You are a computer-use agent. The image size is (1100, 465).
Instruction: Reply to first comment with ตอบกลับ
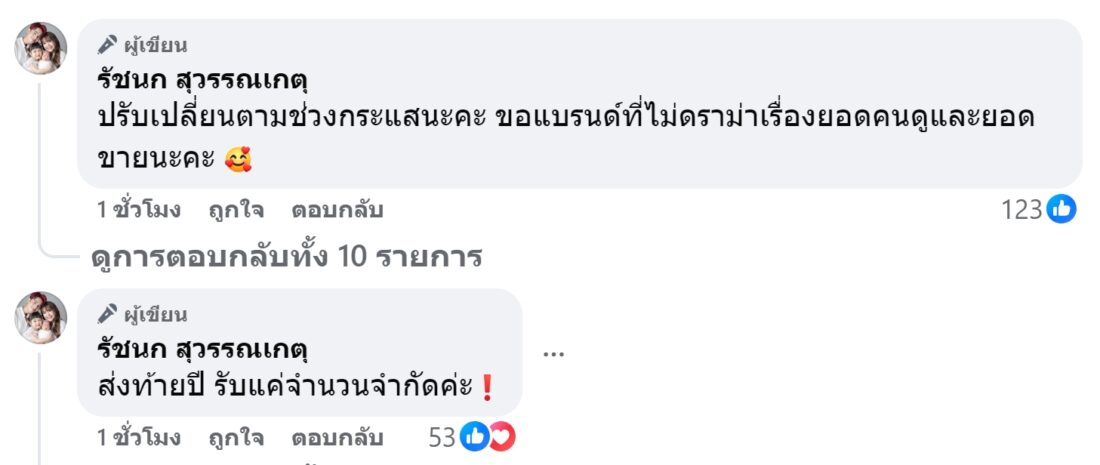(337, 211)
